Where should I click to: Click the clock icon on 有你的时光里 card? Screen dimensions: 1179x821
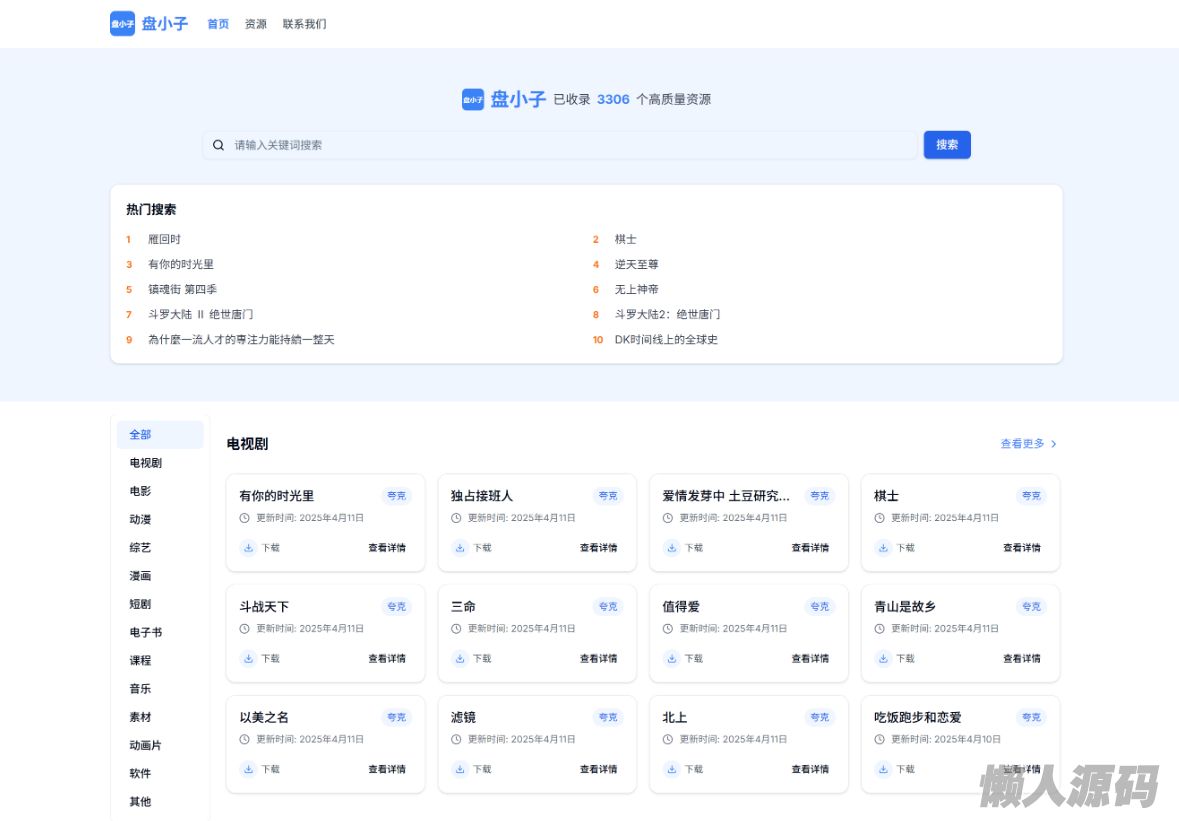coord(244,518)
